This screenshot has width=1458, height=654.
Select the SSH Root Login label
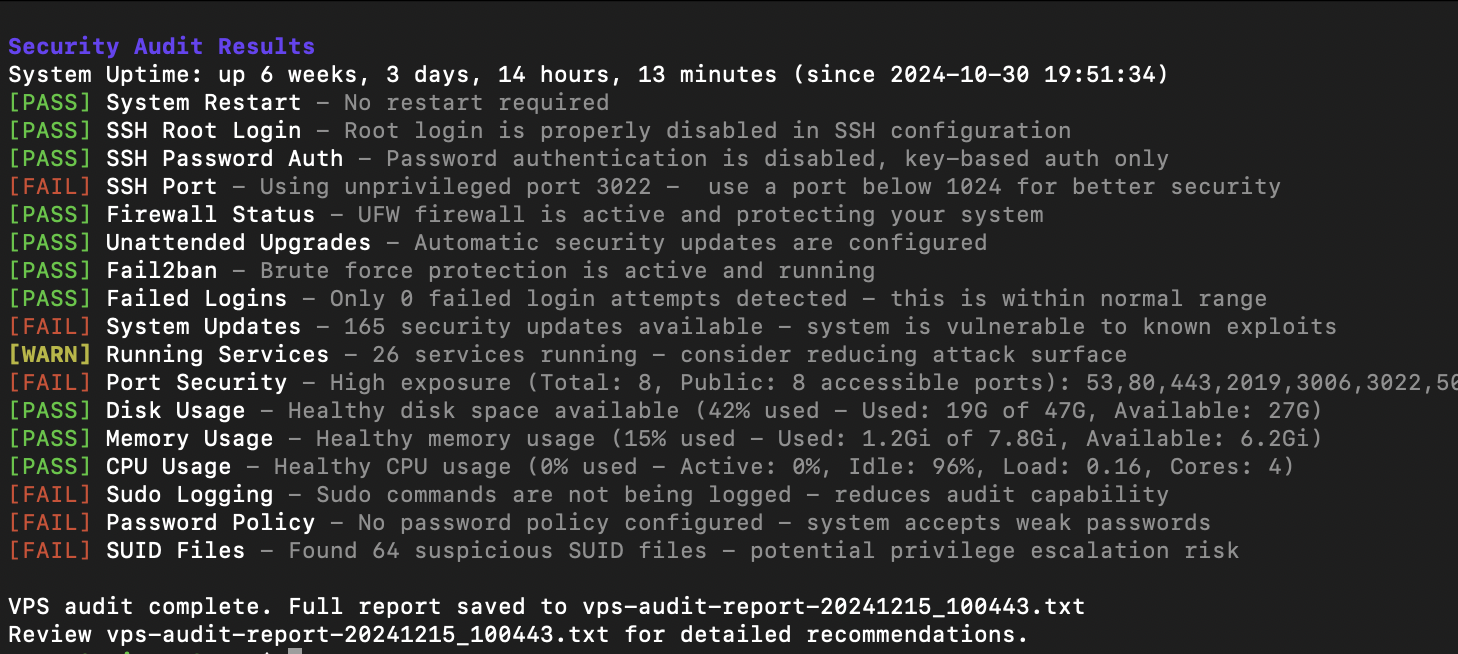coord(203,130)
